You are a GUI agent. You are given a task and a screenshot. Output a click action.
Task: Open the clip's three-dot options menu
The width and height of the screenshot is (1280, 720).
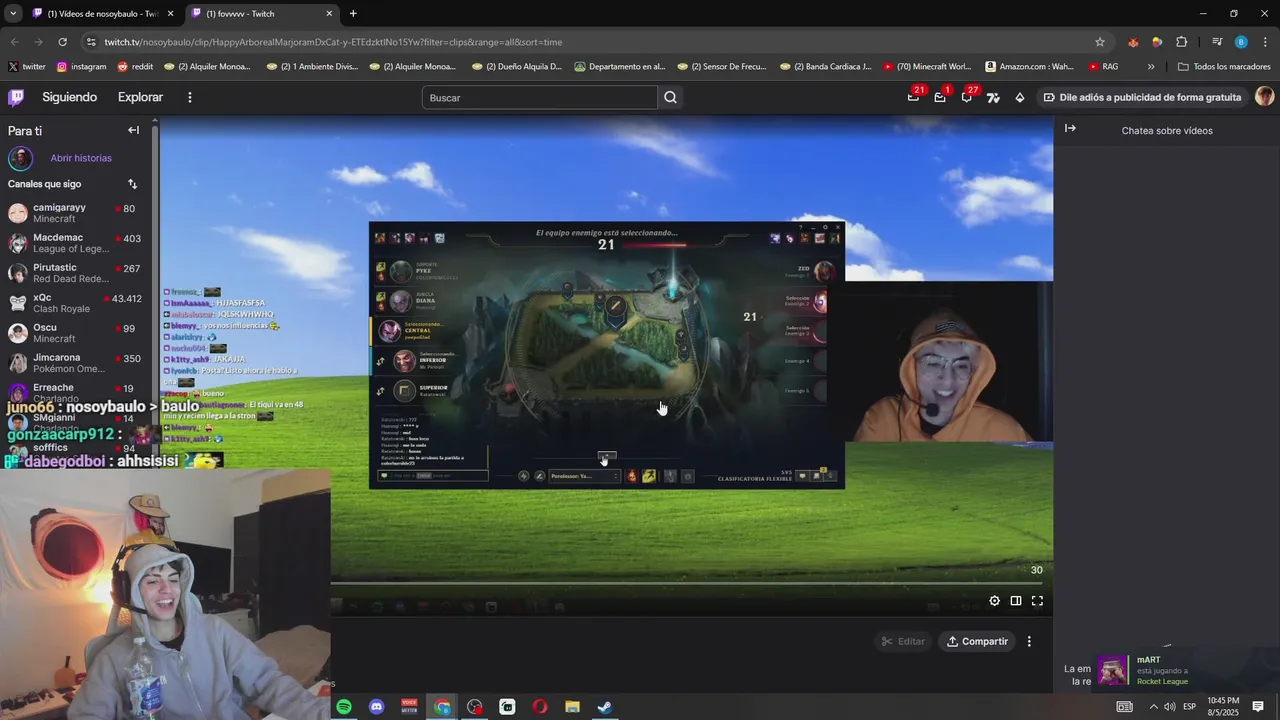[x=1029, y=641]
